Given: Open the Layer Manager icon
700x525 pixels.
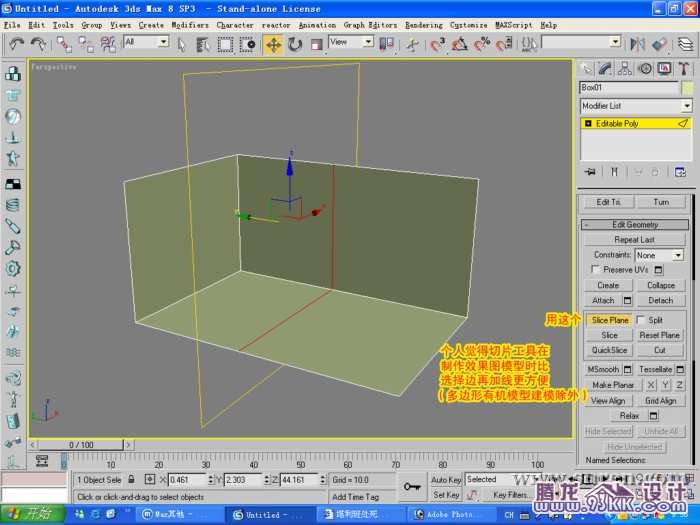Looking at the screenshot, I should [685, 44].
